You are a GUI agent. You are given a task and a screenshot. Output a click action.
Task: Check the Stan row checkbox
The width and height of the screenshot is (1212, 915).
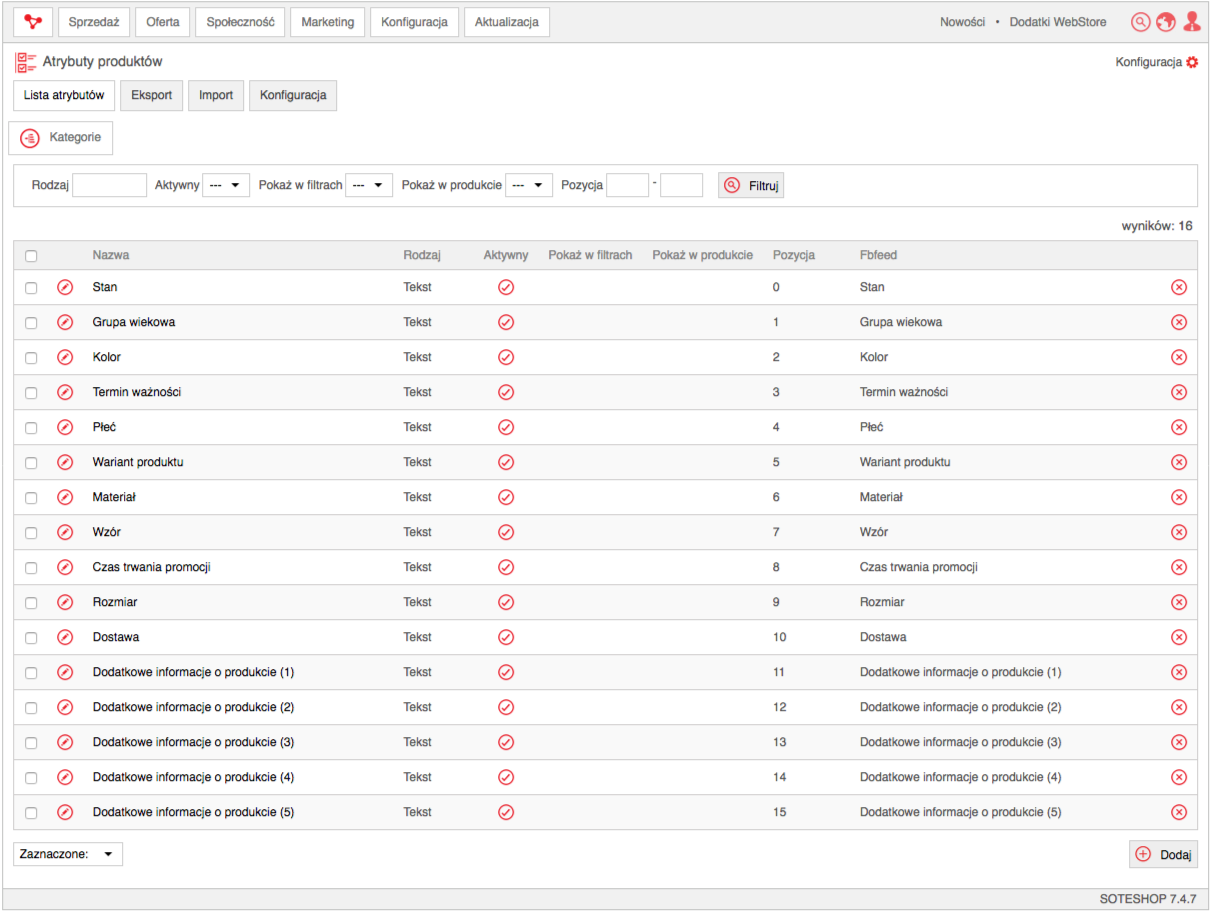31,288
